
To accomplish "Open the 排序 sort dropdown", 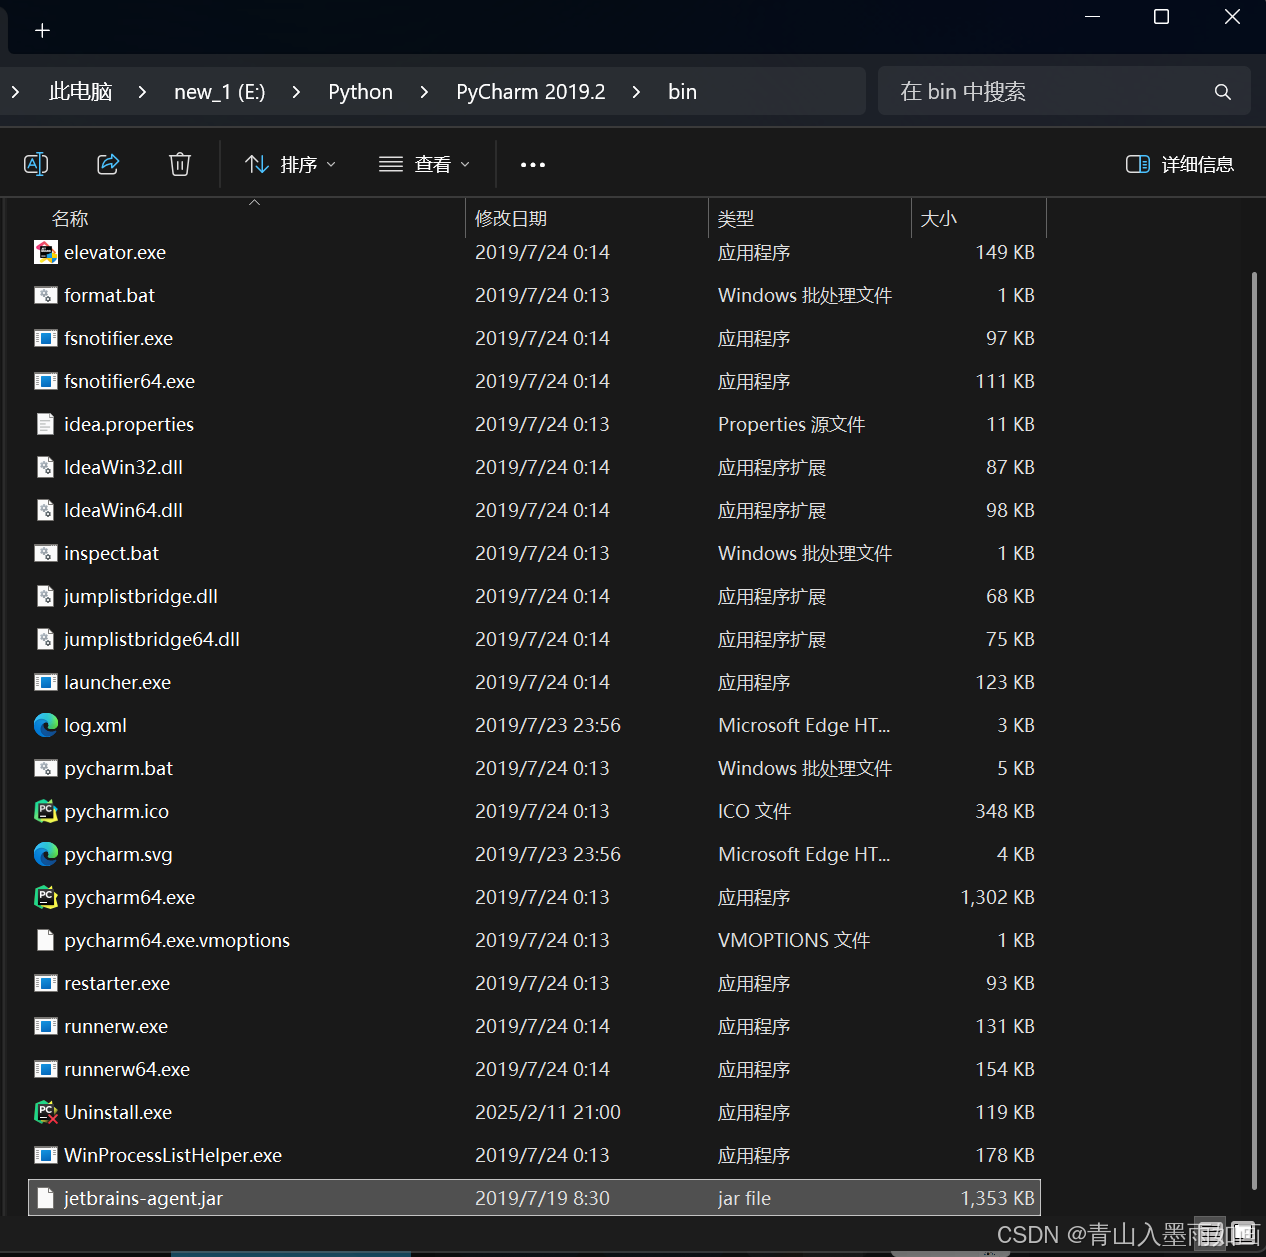I will click(290, 164).
